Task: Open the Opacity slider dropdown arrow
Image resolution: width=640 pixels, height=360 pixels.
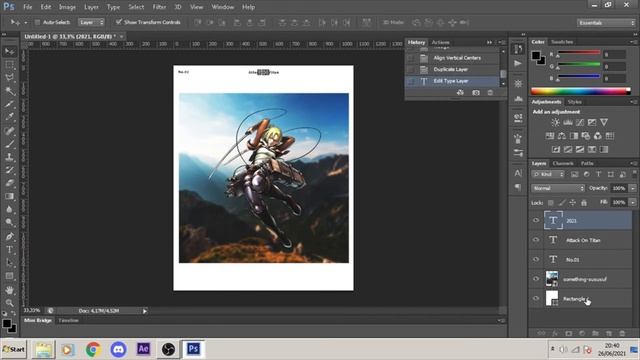Action: pyautogui.click(x=632, y=188)
